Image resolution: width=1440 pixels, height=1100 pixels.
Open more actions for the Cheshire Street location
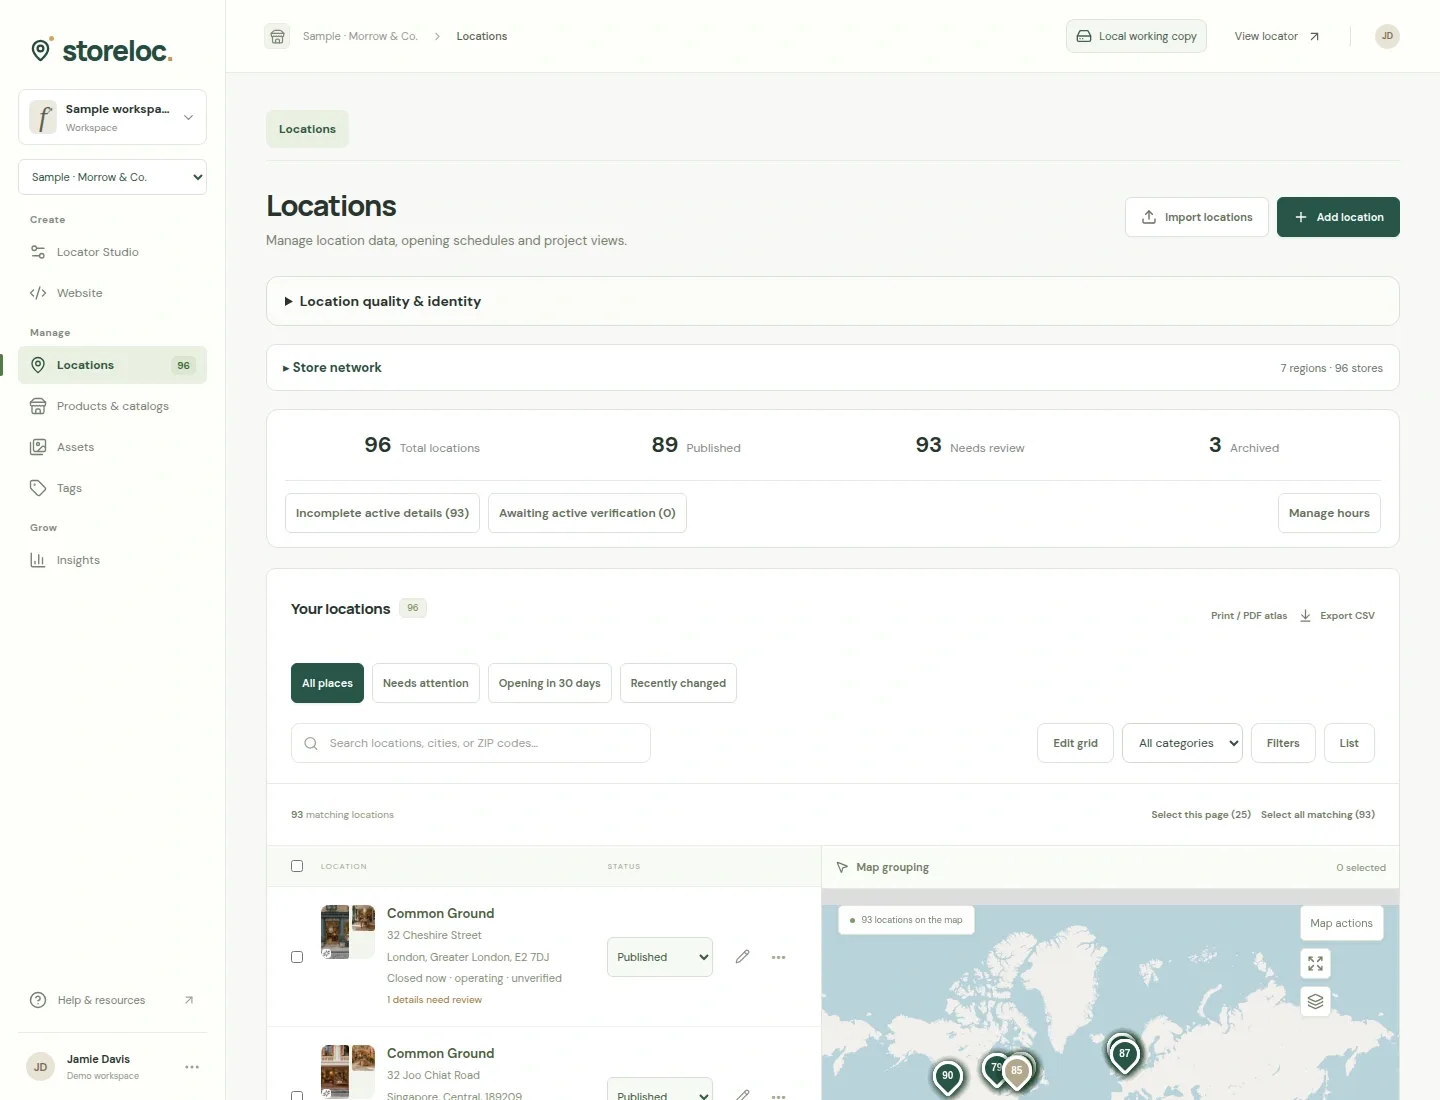778,957
